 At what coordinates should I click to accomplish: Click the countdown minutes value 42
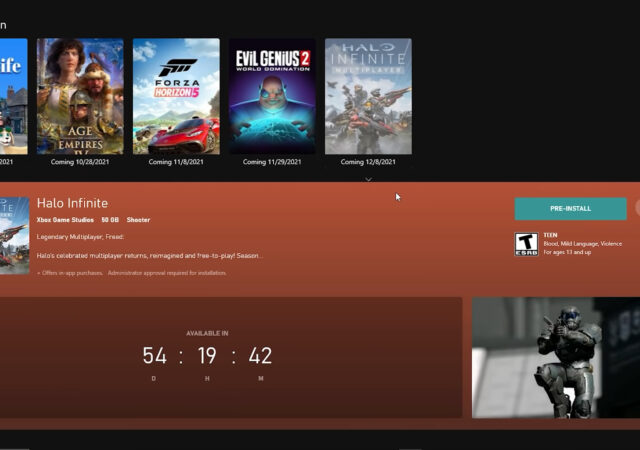click(x=260, y=356)
